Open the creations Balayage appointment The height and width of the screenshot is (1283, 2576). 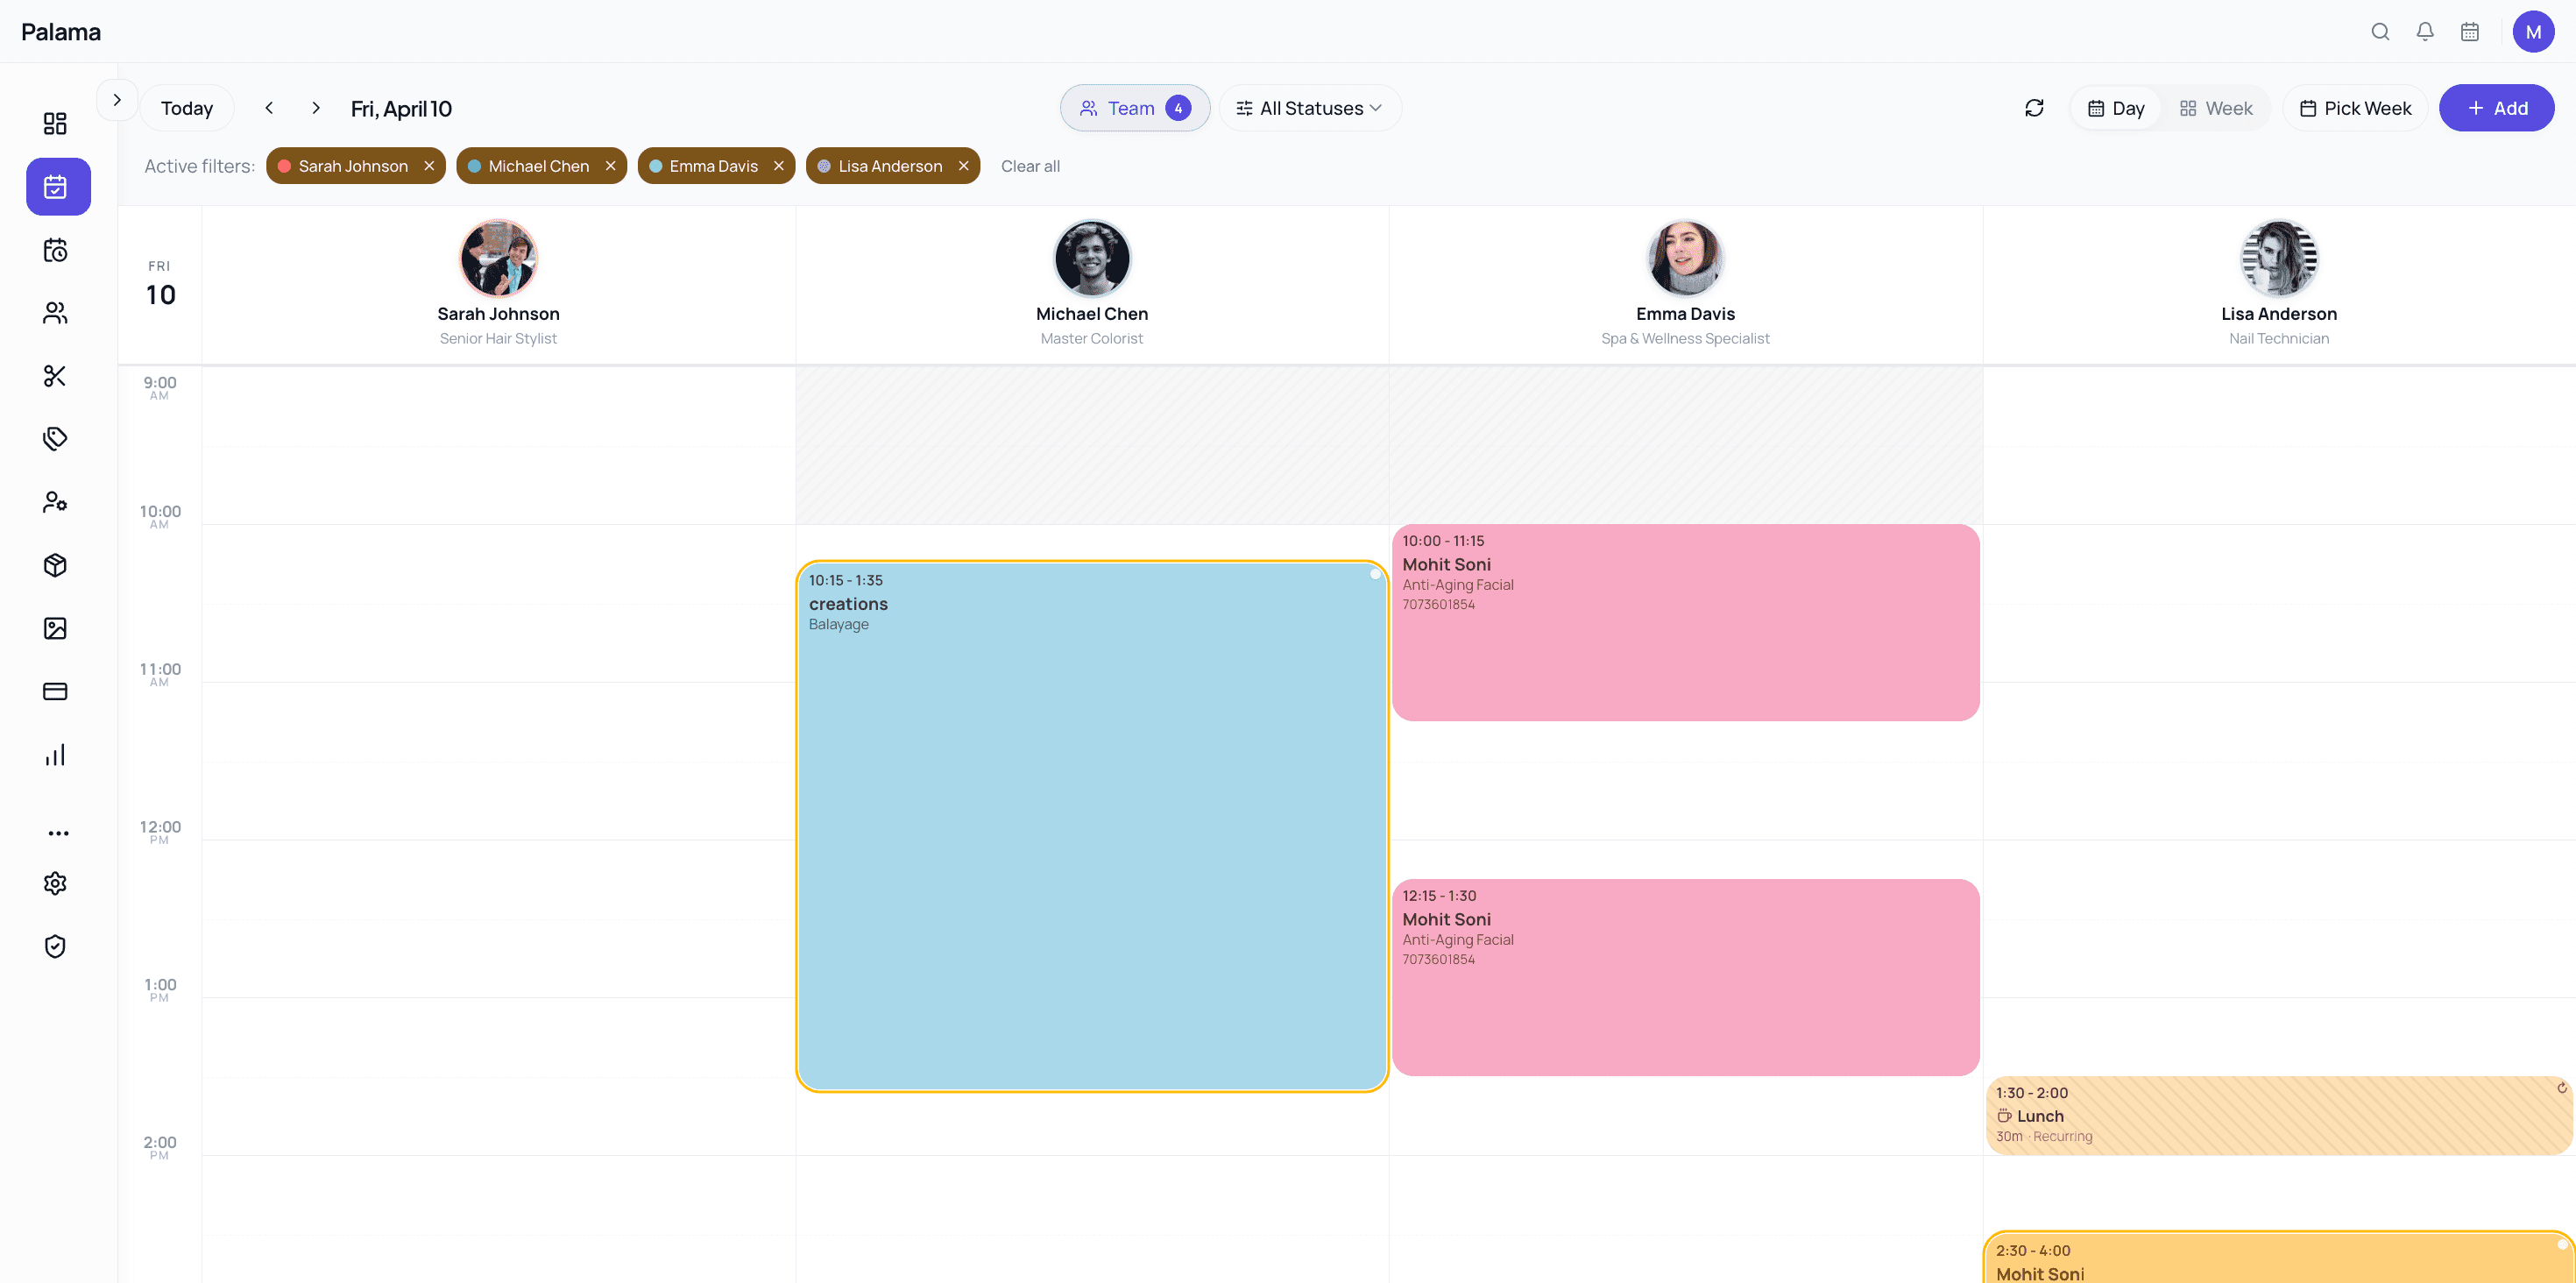(1092, 826)
